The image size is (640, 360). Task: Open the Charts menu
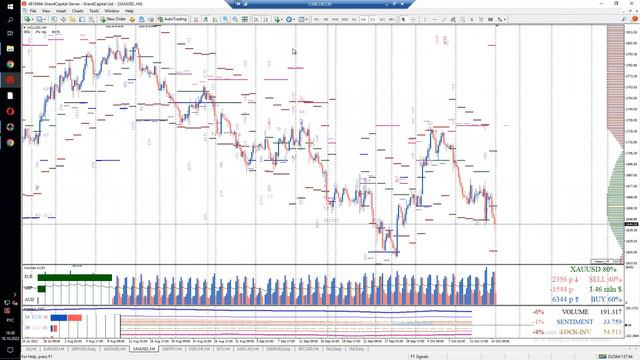[78, 11]
